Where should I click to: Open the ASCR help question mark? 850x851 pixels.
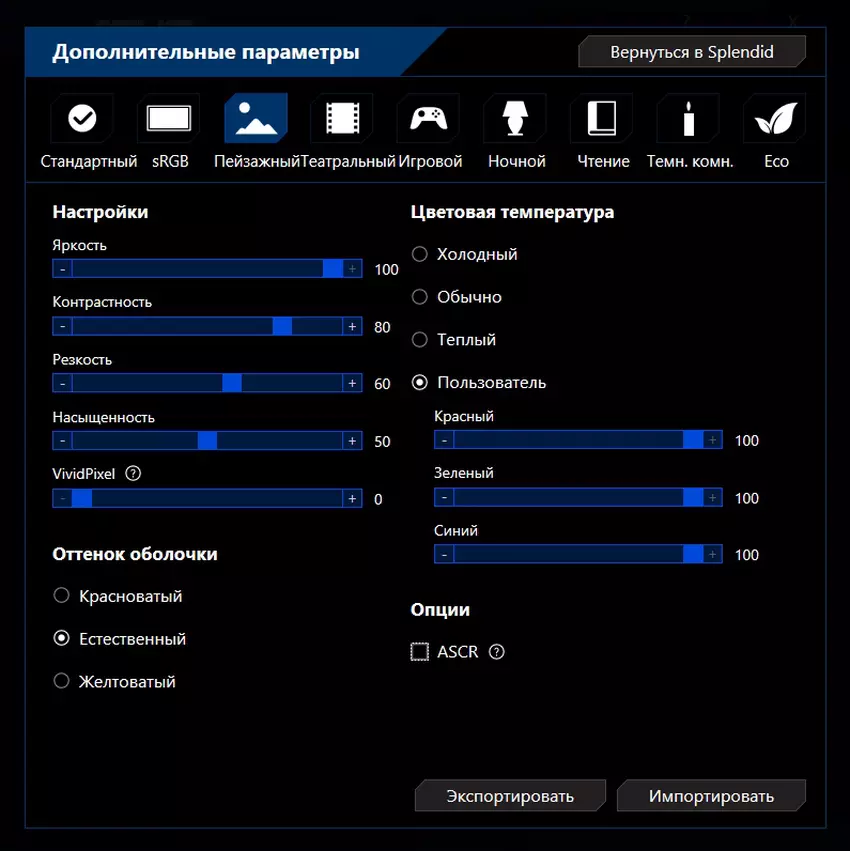click(497, 652)
